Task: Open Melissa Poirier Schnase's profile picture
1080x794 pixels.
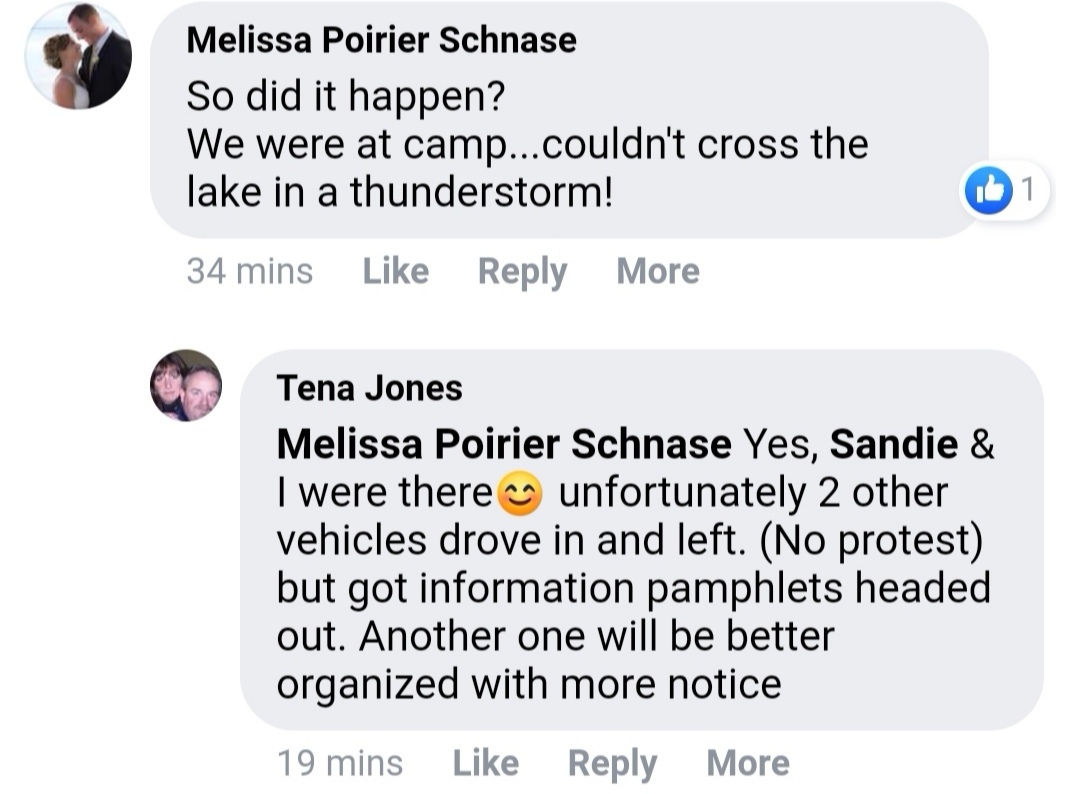Action: click(x=78, y=56)
